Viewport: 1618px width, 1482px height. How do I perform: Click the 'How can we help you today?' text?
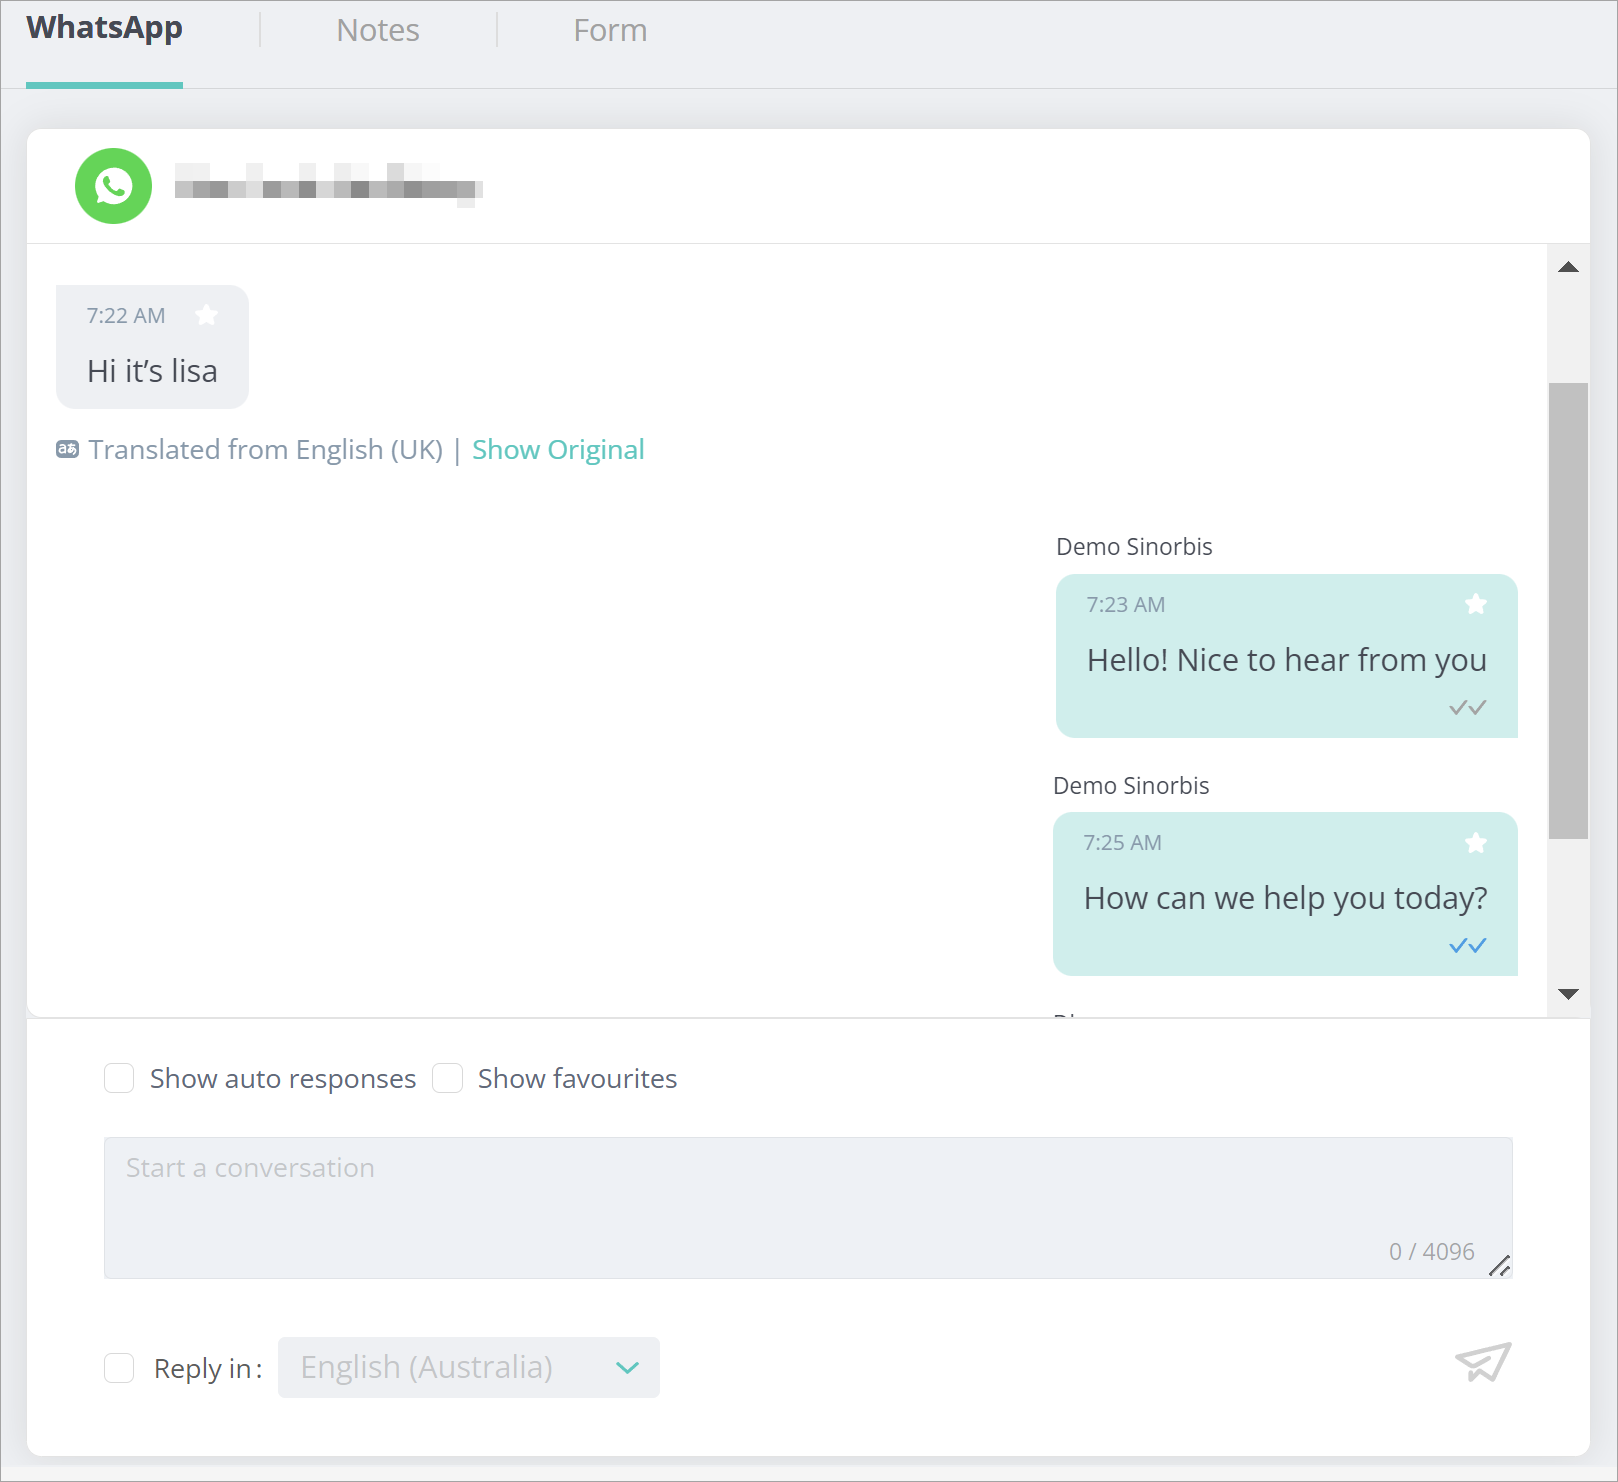click(1286, 898)
